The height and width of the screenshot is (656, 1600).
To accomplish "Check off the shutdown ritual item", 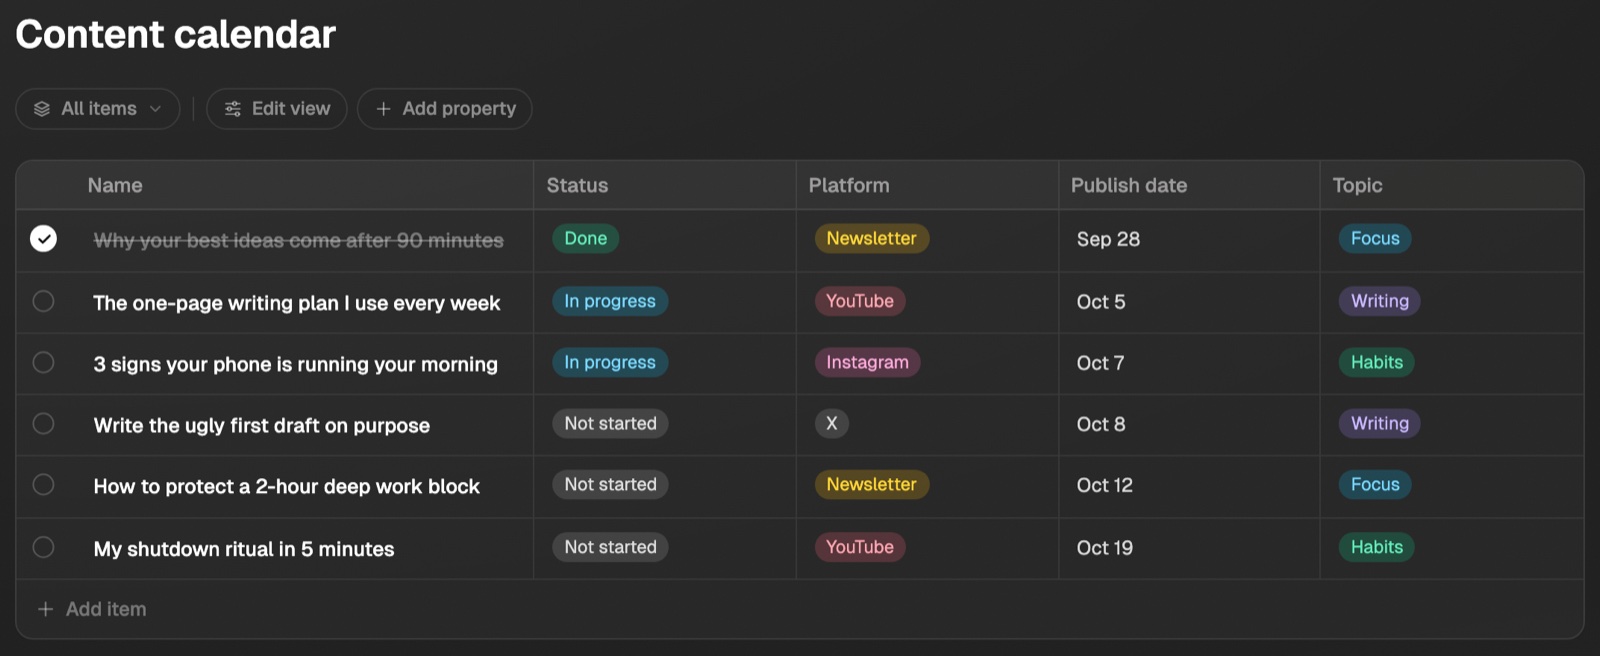I will tap(43, 547).
